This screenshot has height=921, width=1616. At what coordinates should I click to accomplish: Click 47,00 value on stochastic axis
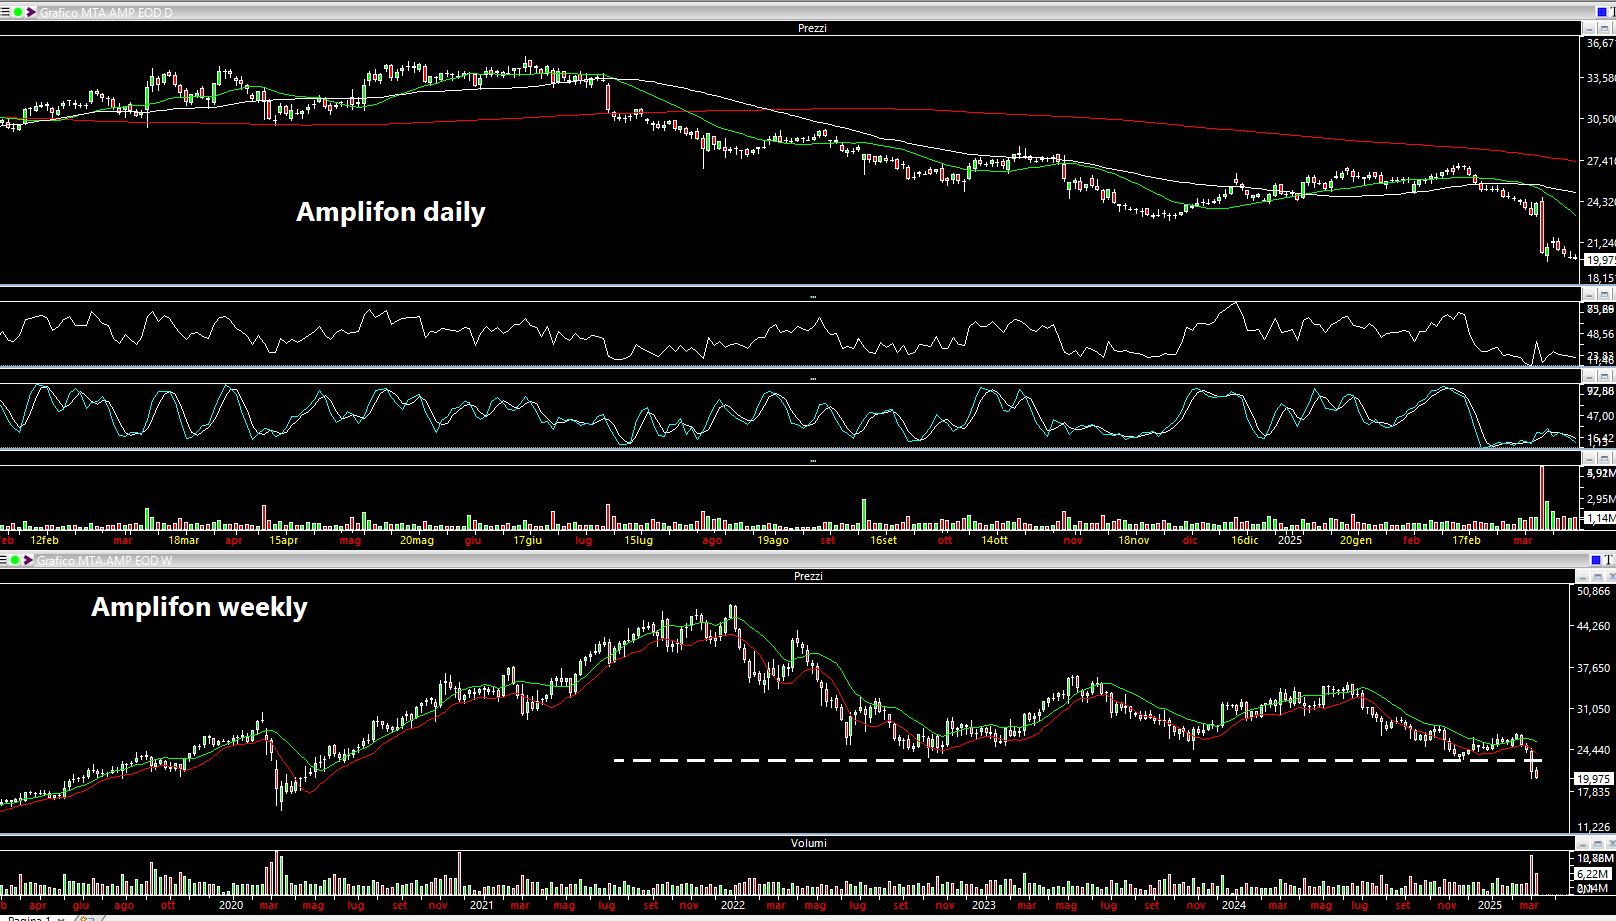coord(1601,416)
